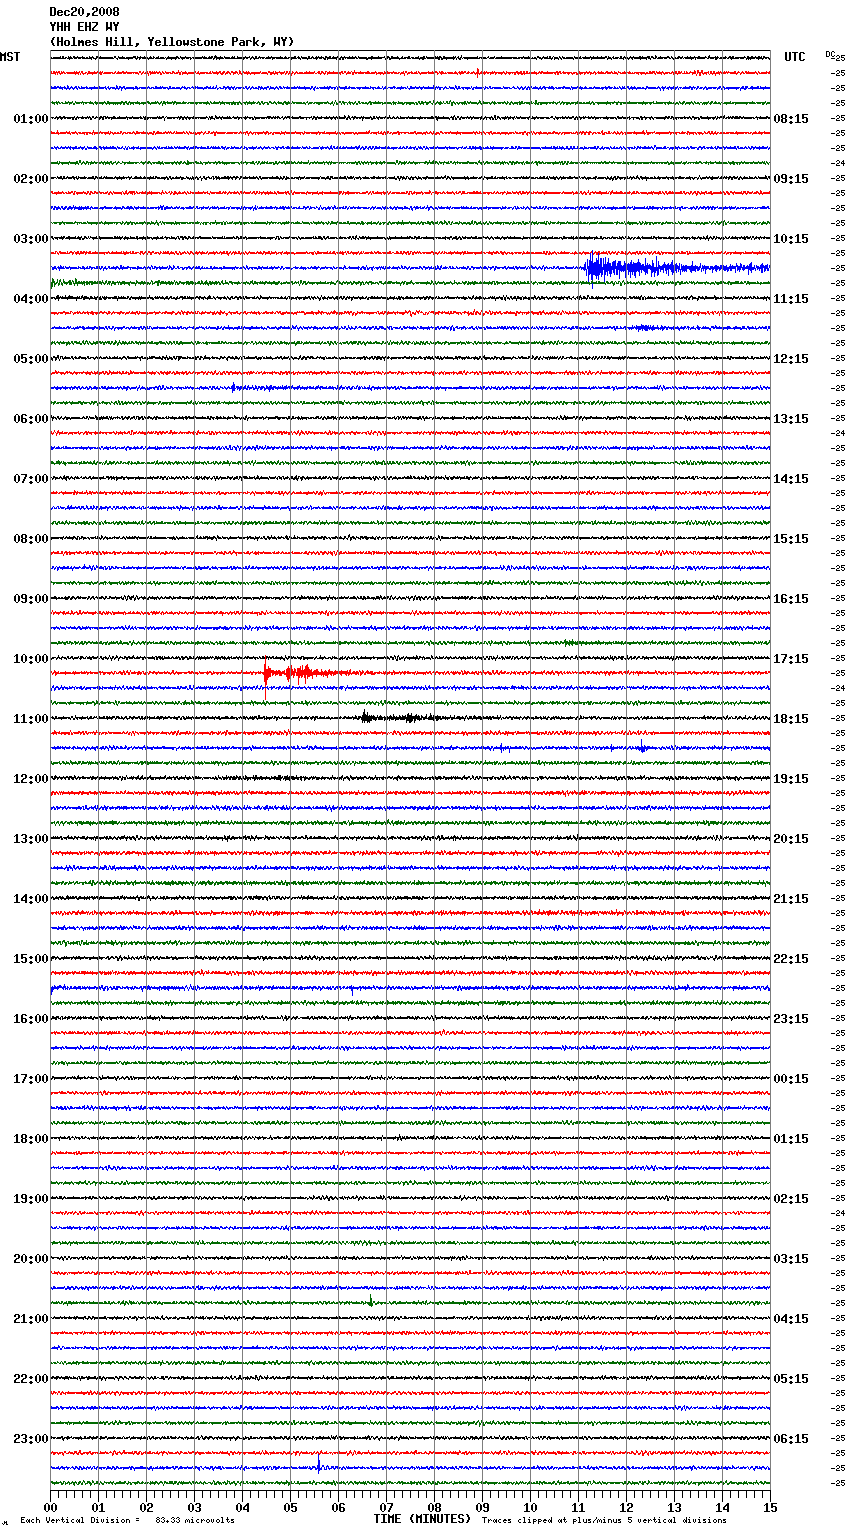Click the 10:15 UTC time label
The height and width of the screenshot is (1534, 850).
pyautogui.click(x=791, y=239)
